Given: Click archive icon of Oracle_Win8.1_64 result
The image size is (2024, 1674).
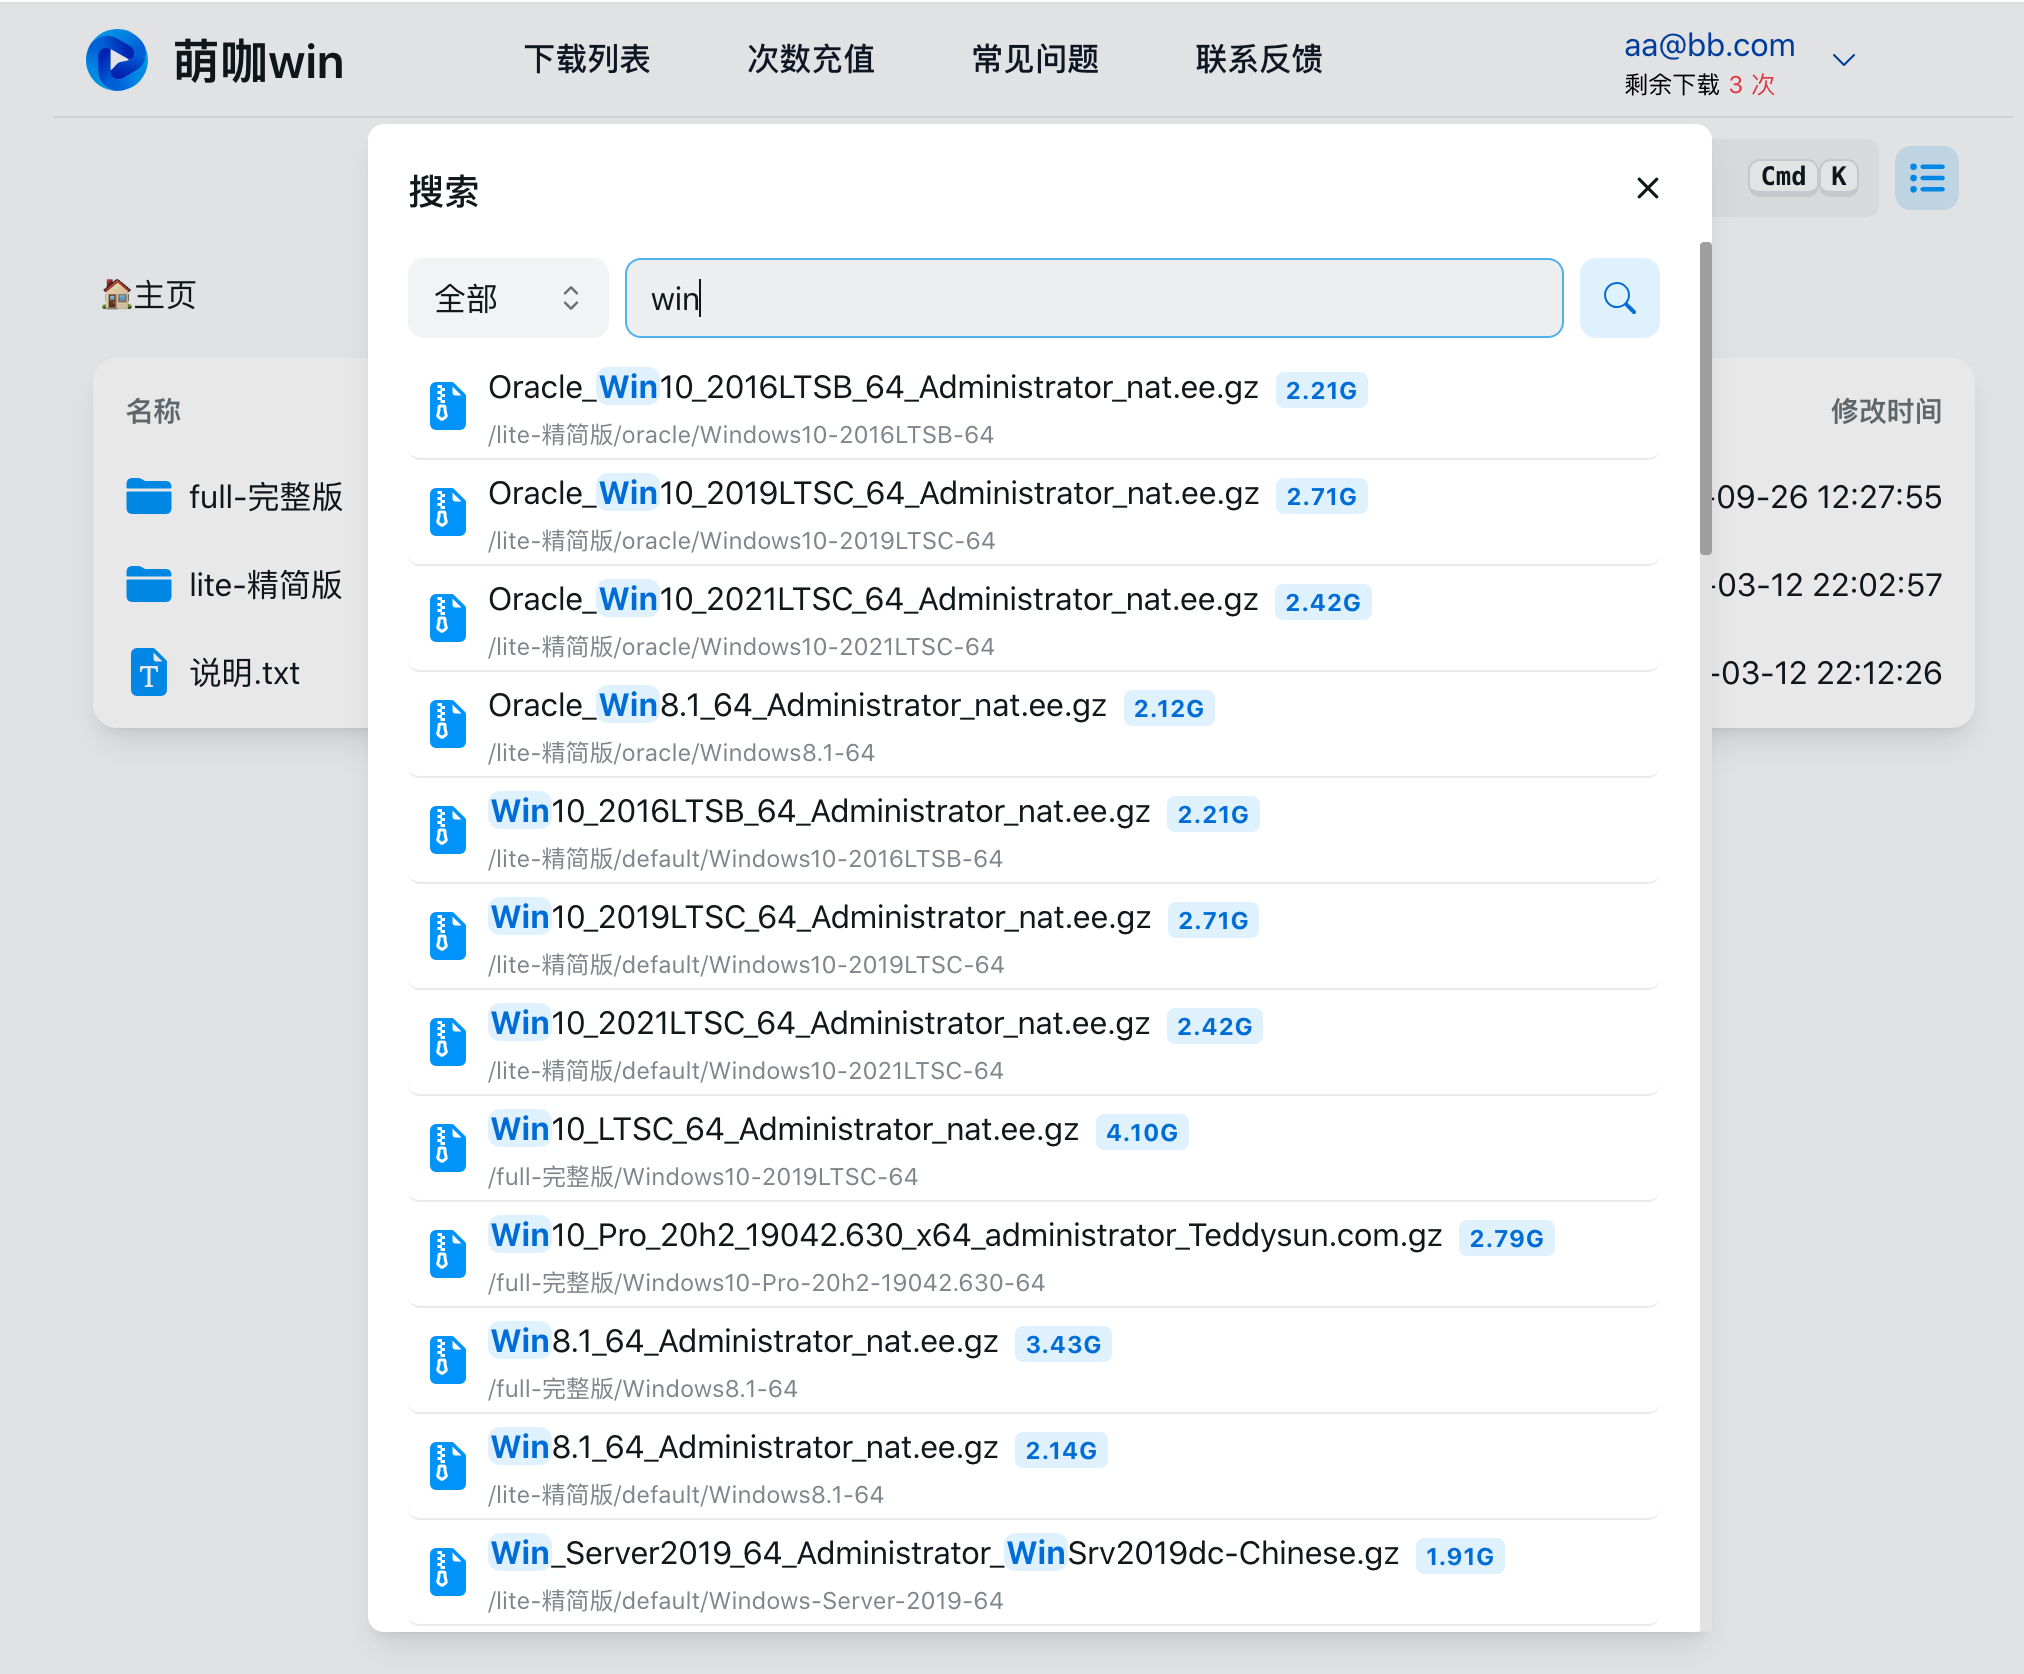Looking at the screenshot, I should click(447, 724).
